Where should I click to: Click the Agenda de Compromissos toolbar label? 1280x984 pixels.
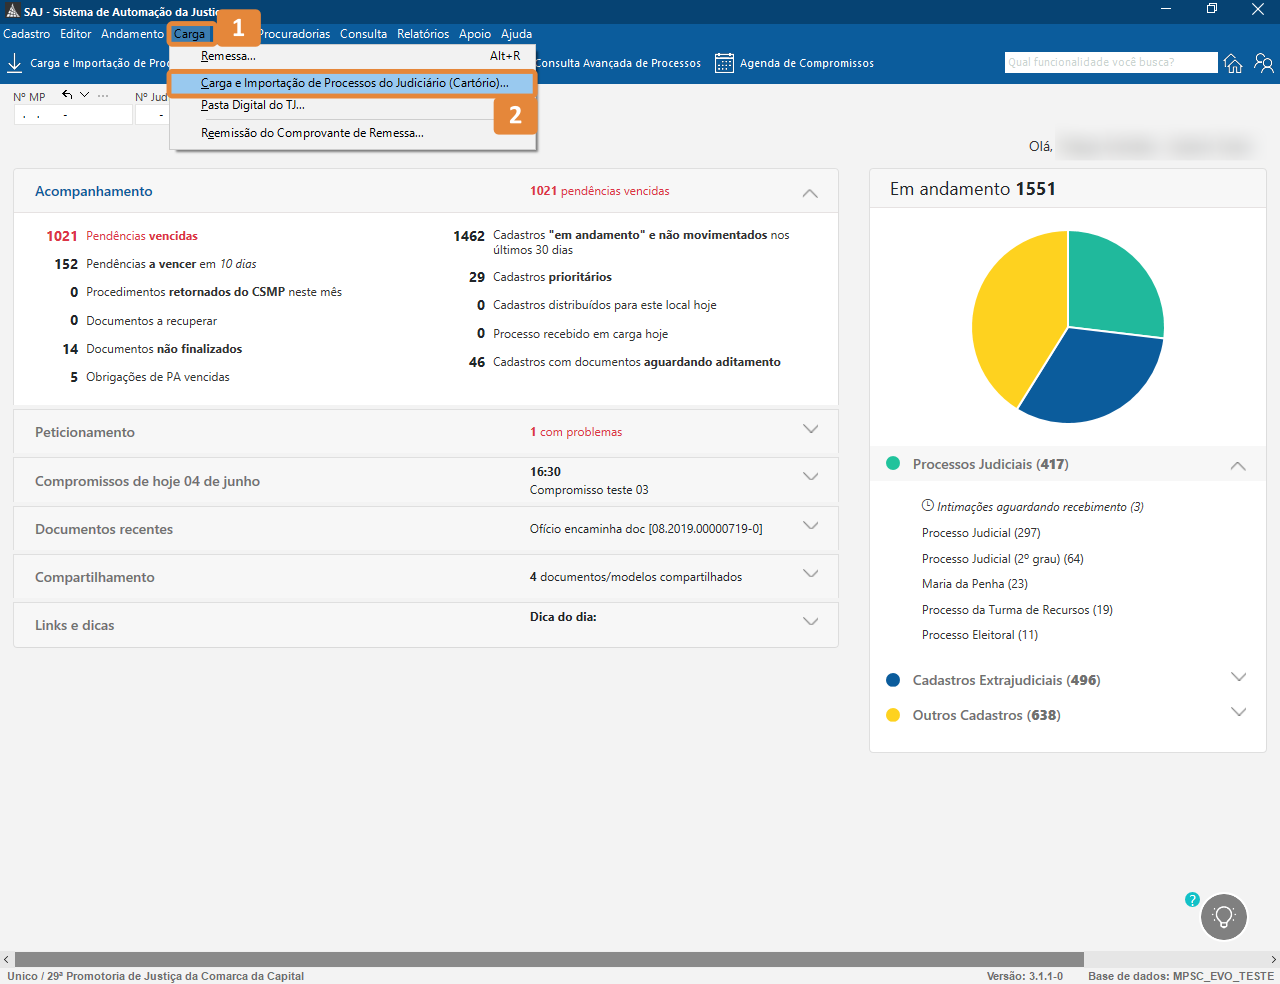coord(807,63)
